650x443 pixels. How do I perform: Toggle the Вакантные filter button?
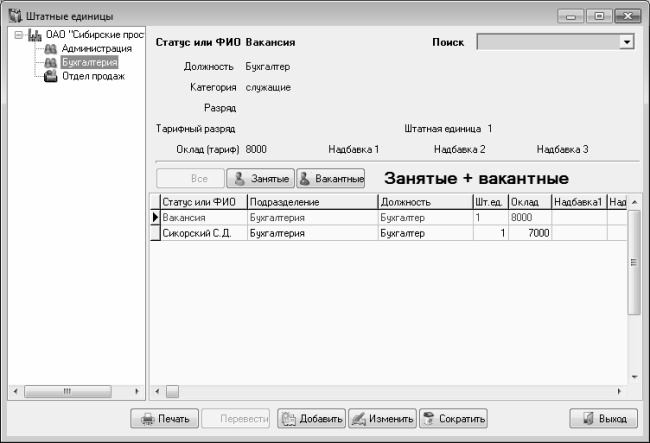point(331,178)
